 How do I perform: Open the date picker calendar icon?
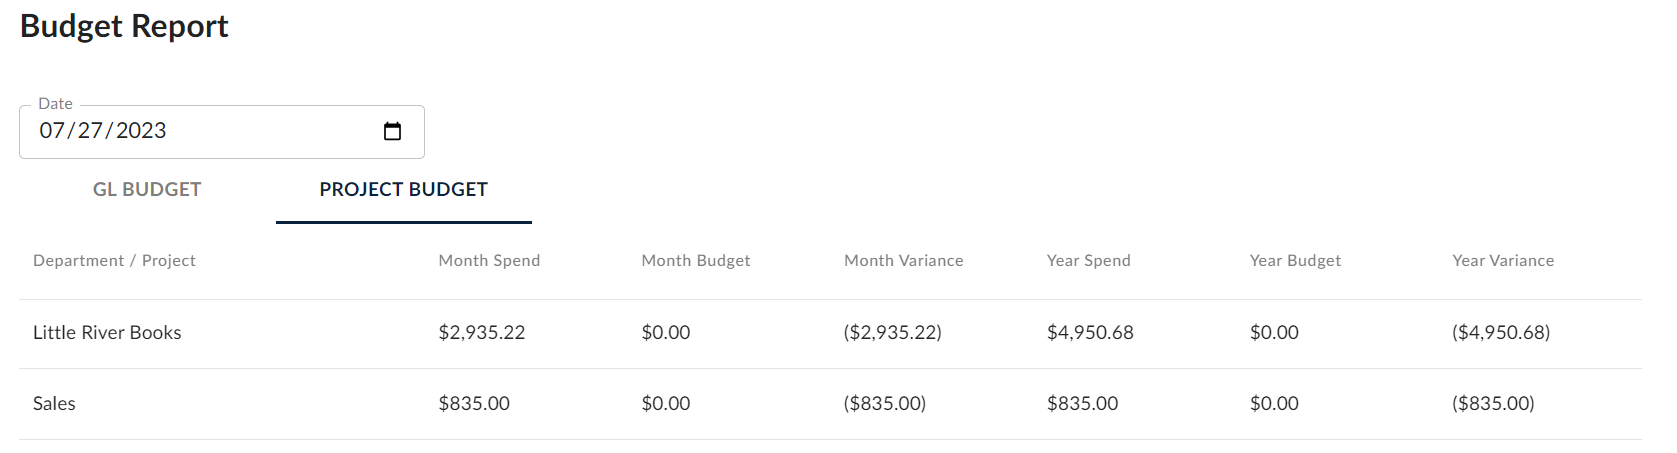pyautogui.click(x=393, y=131)
